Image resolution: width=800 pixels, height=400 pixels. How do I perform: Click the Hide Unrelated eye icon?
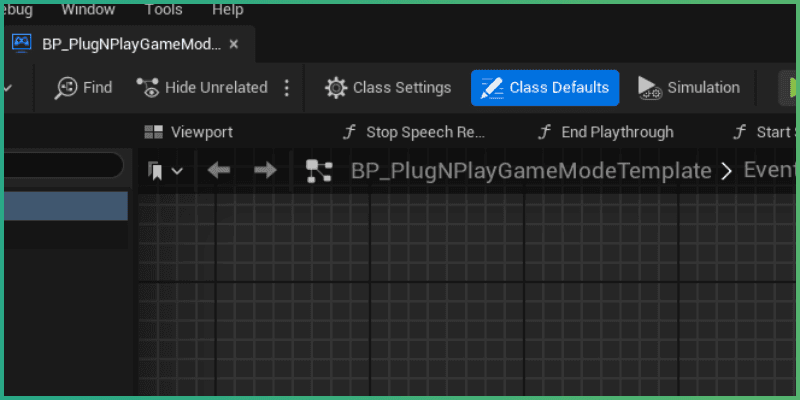pyautogui.click(x=148, y=88)
